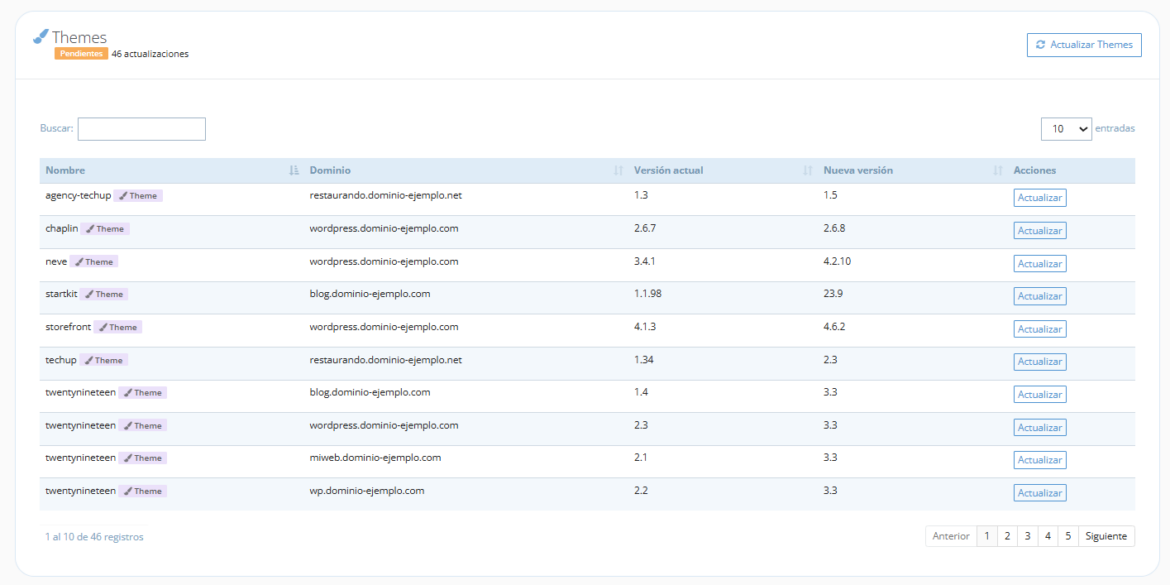Viewport: 1170px width, 585px height.
Task: Open page 3 in the pagination
Action: [x=1027, y=536]
